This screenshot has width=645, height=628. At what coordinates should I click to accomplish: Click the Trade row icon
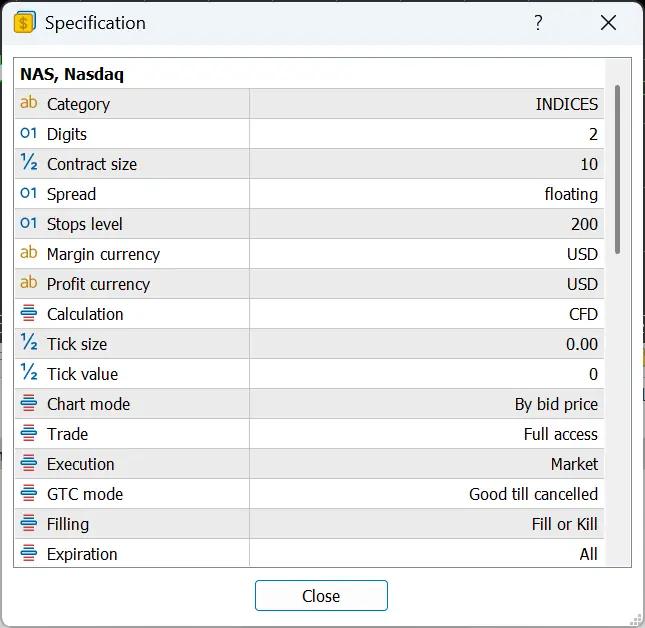pos(29,433)
